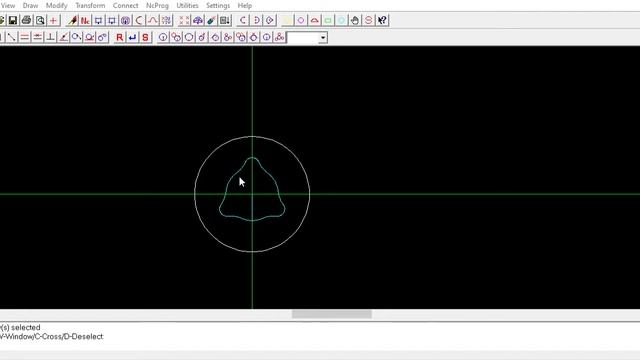
Task: Click the purple circled triangle icon
Action: click(270, 20)
